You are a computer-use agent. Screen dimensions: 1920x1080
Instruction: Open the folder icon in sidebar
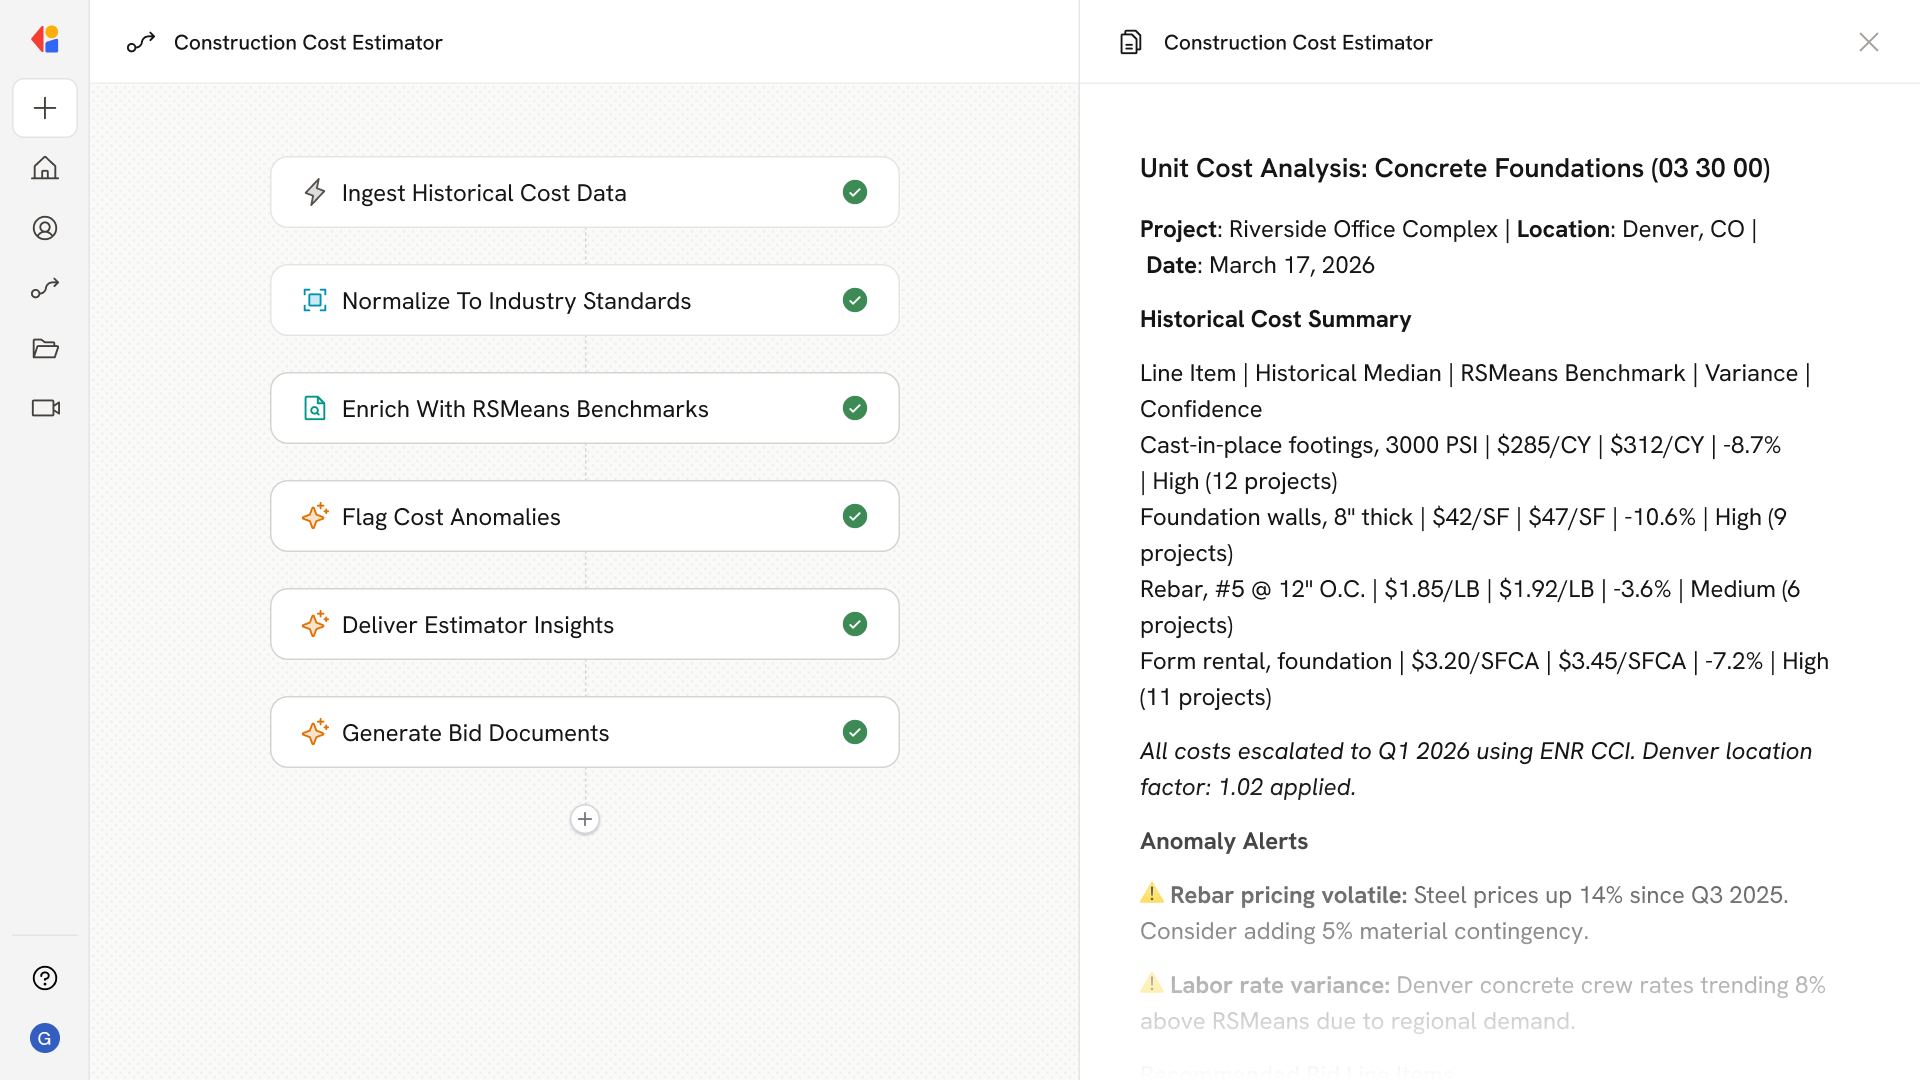pos(45,348)
